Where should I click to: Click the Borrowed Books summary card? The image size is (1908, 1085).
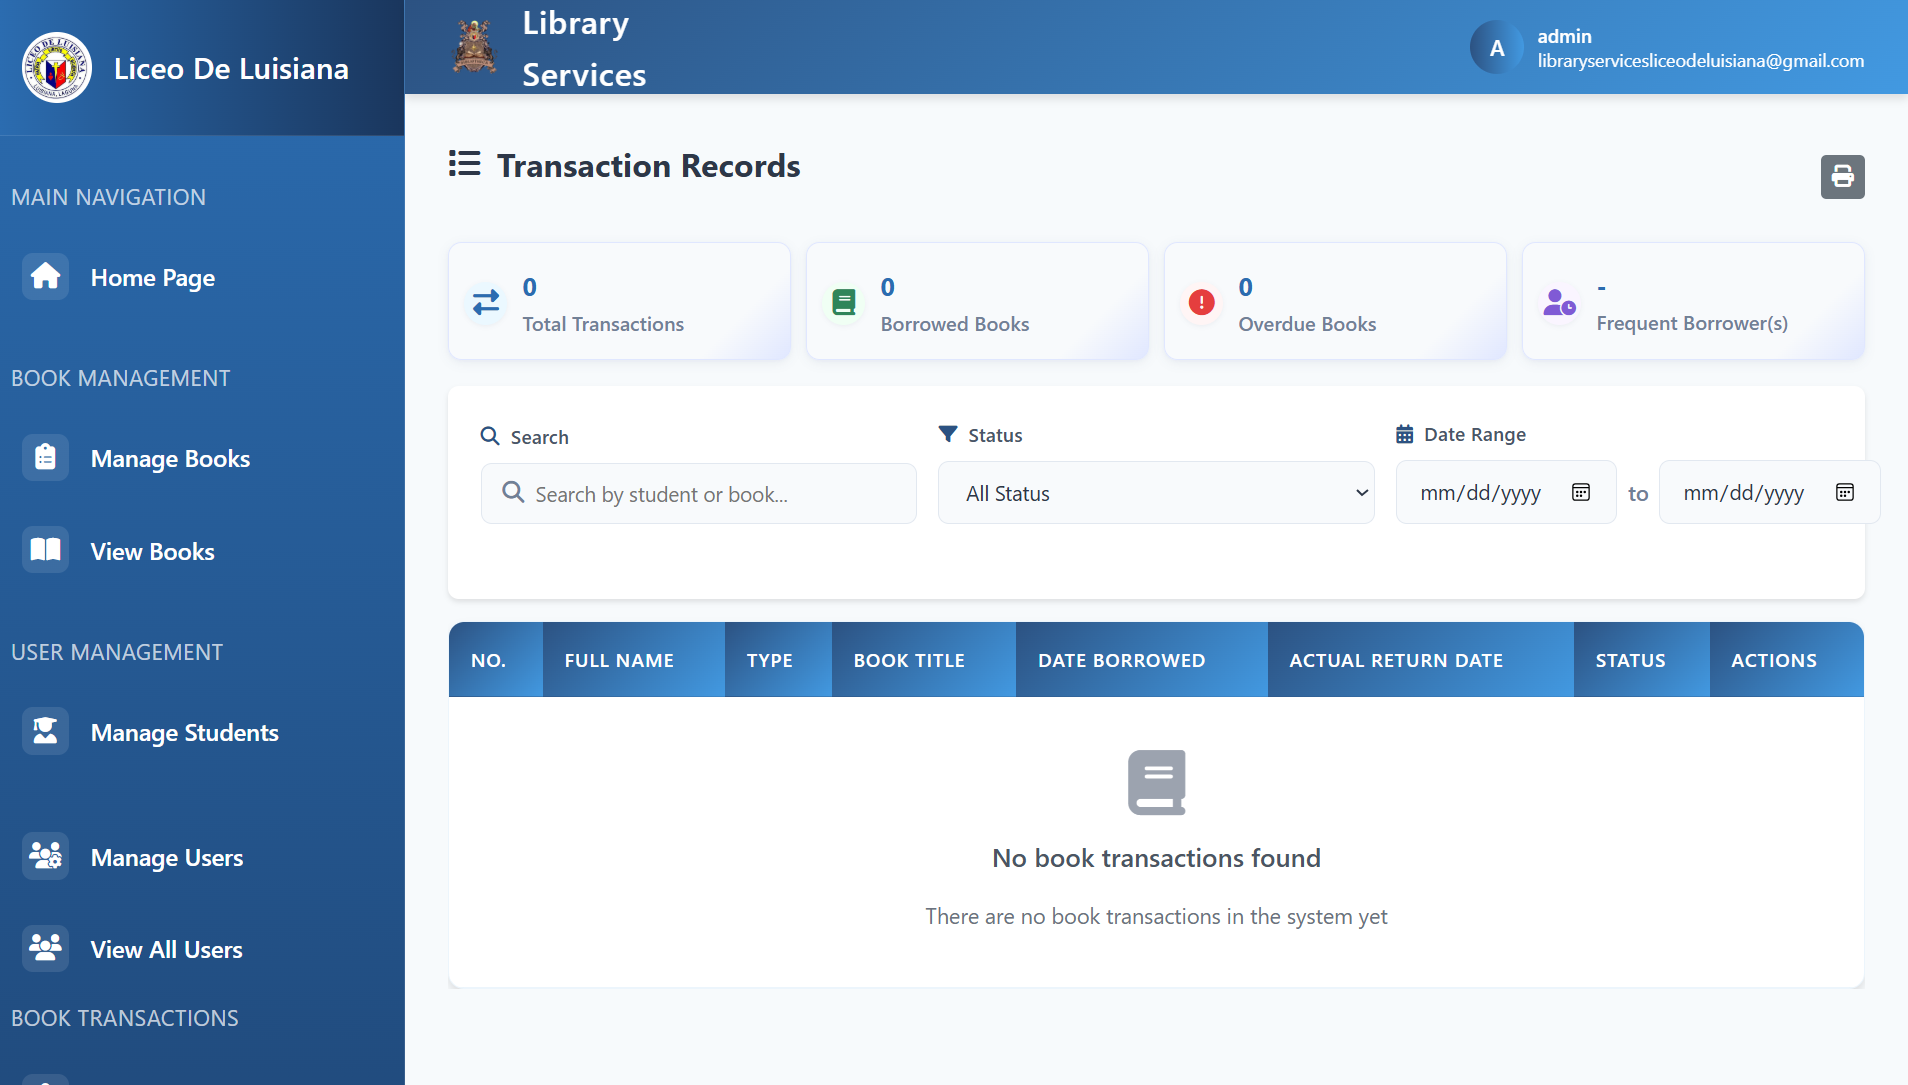coord(977,302)
